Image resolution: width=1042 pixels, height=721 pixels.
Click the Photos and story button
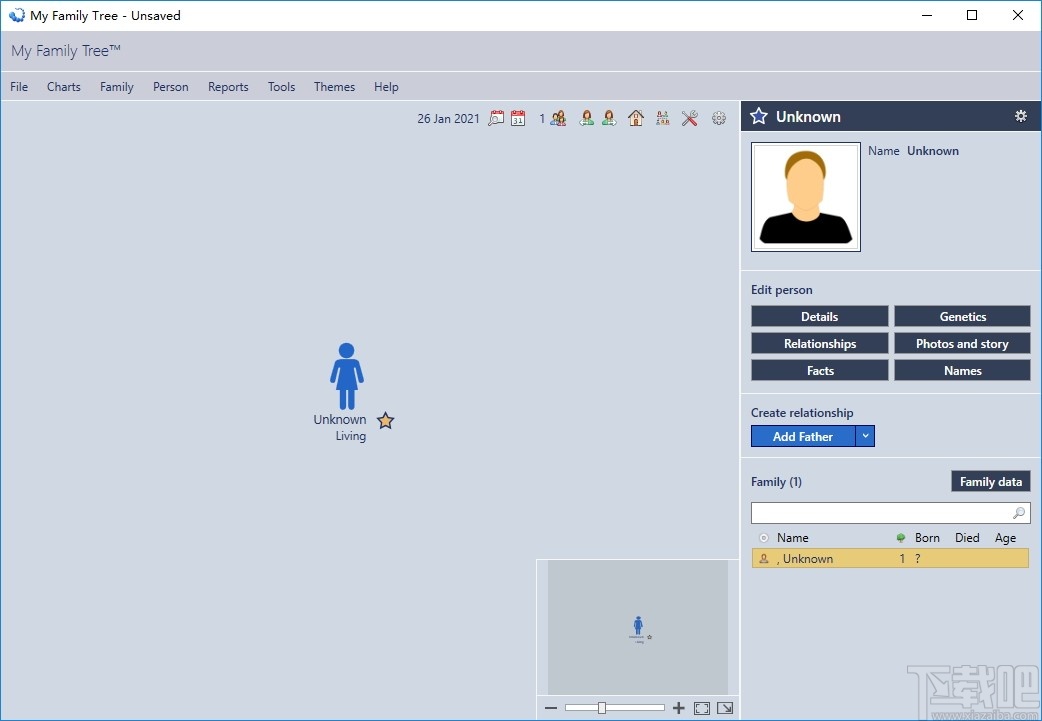tap(962, 344)
